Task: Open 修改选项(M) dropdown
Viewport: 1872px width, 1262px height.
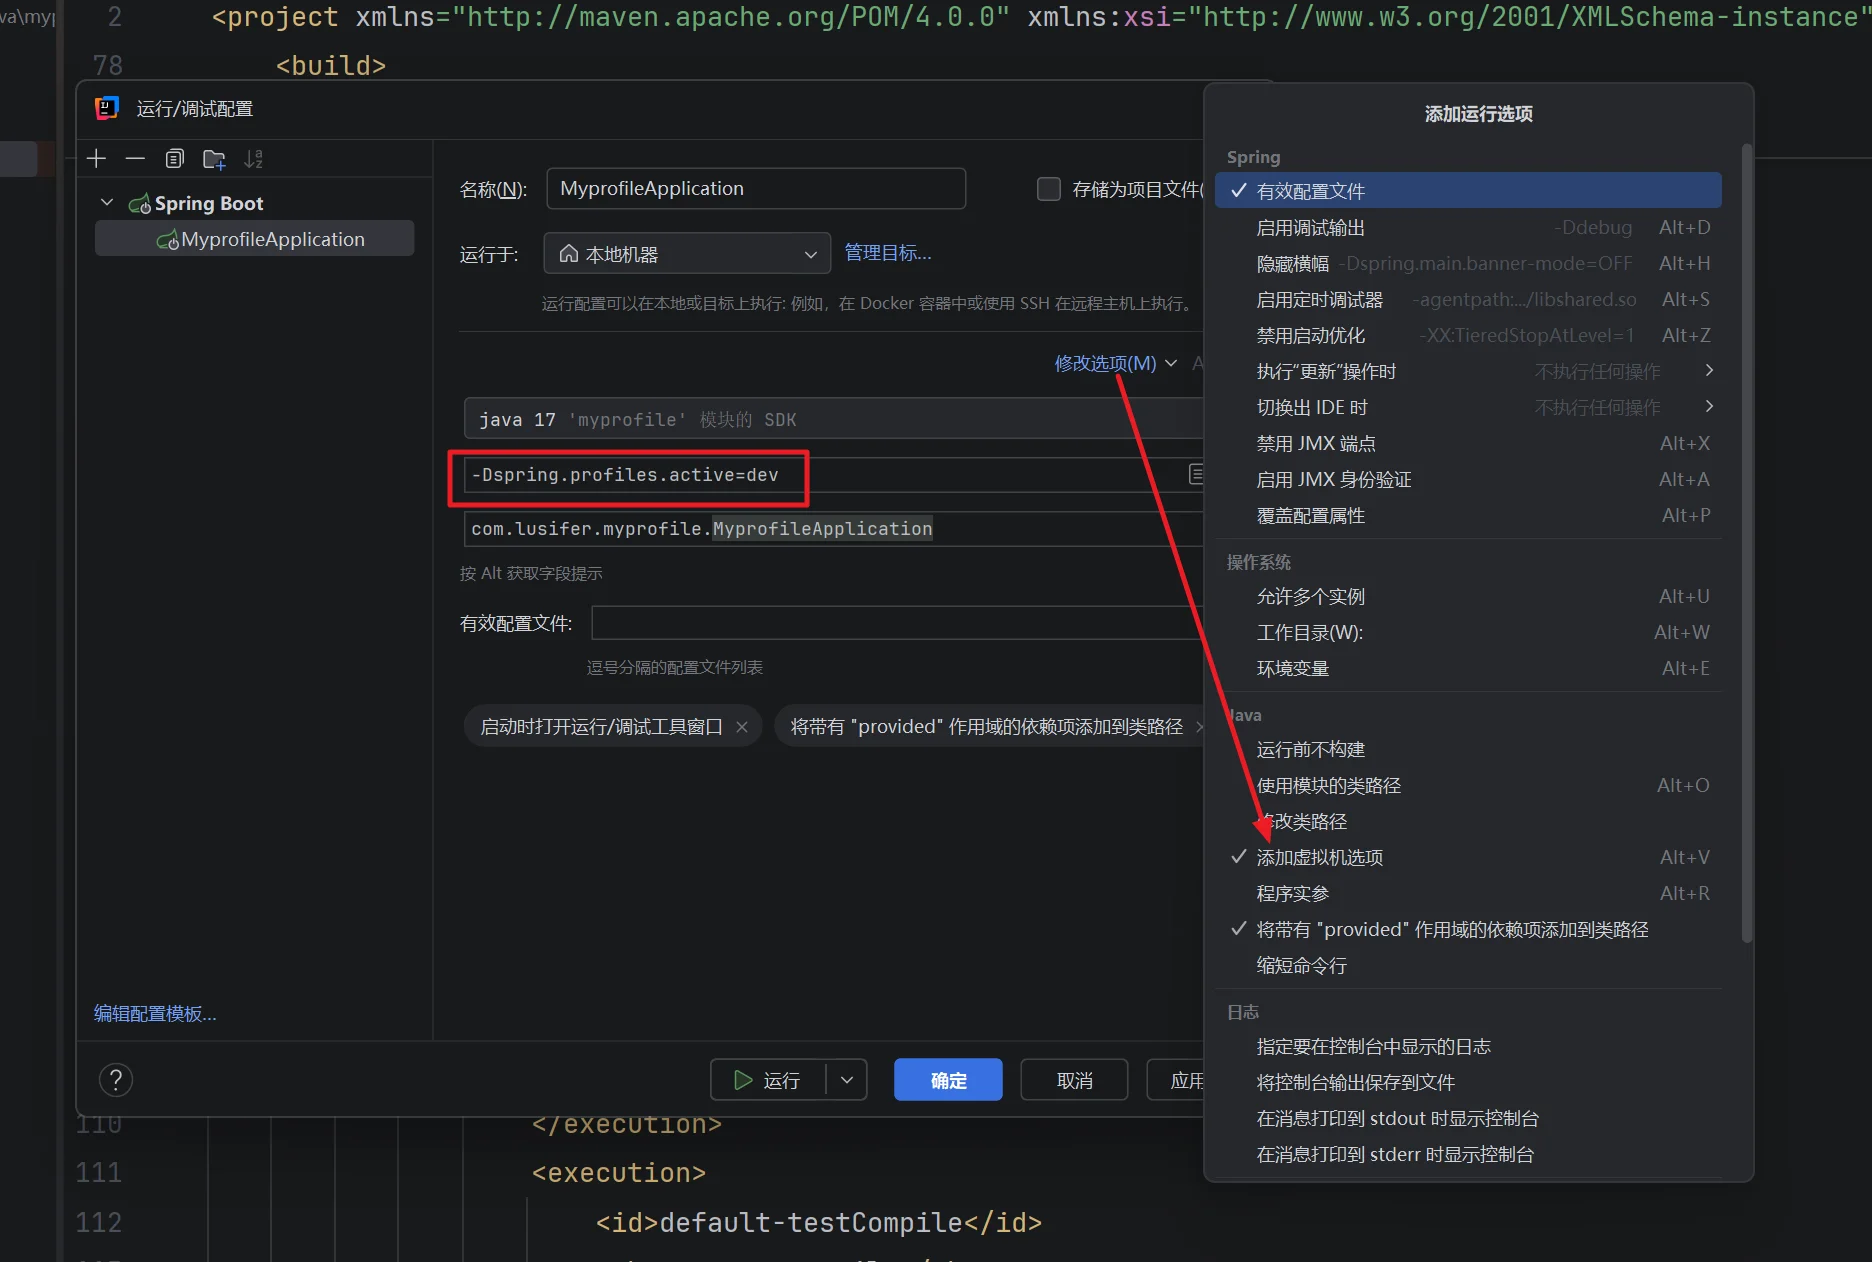Action: pyautogui.click(x=1115, y=363)
